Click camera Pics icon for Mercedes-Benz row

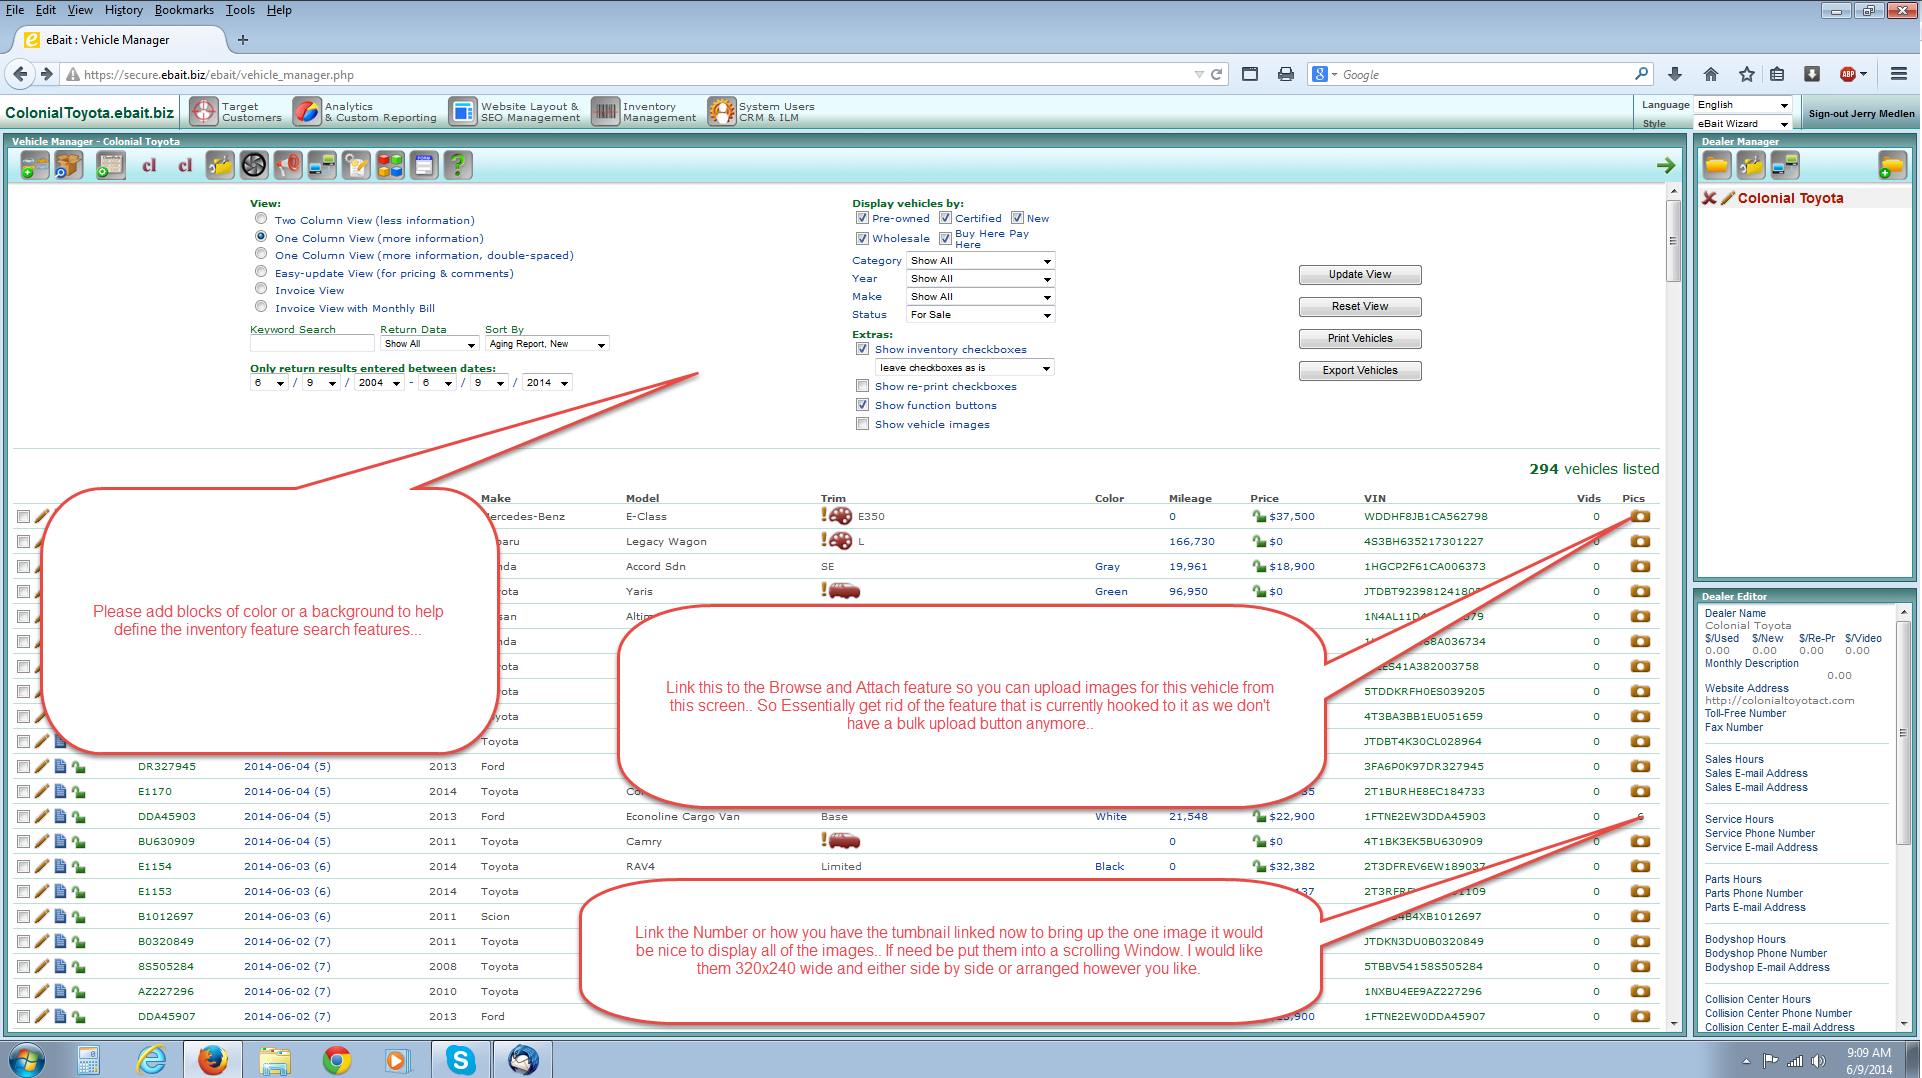pyautogui.click(x=1640, y=516)
